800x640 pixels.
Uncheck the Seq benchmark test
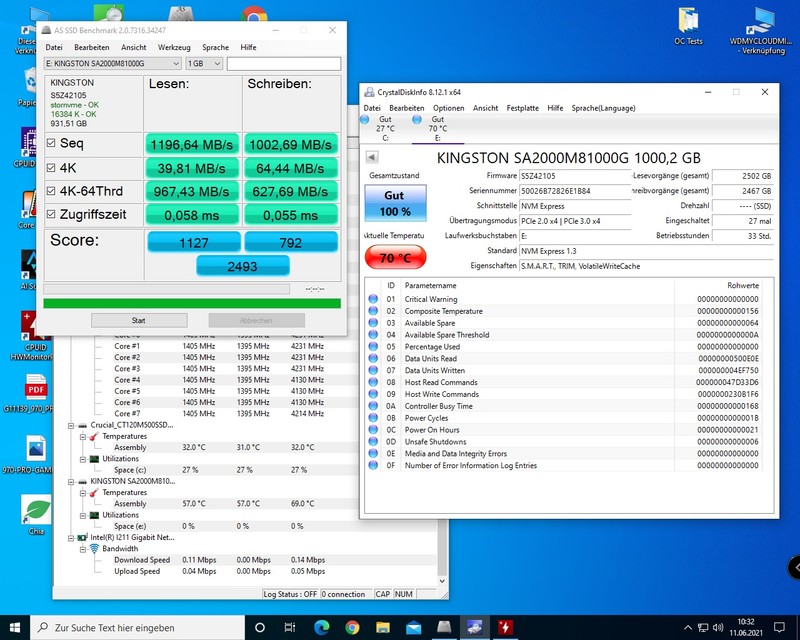[52, 144]
